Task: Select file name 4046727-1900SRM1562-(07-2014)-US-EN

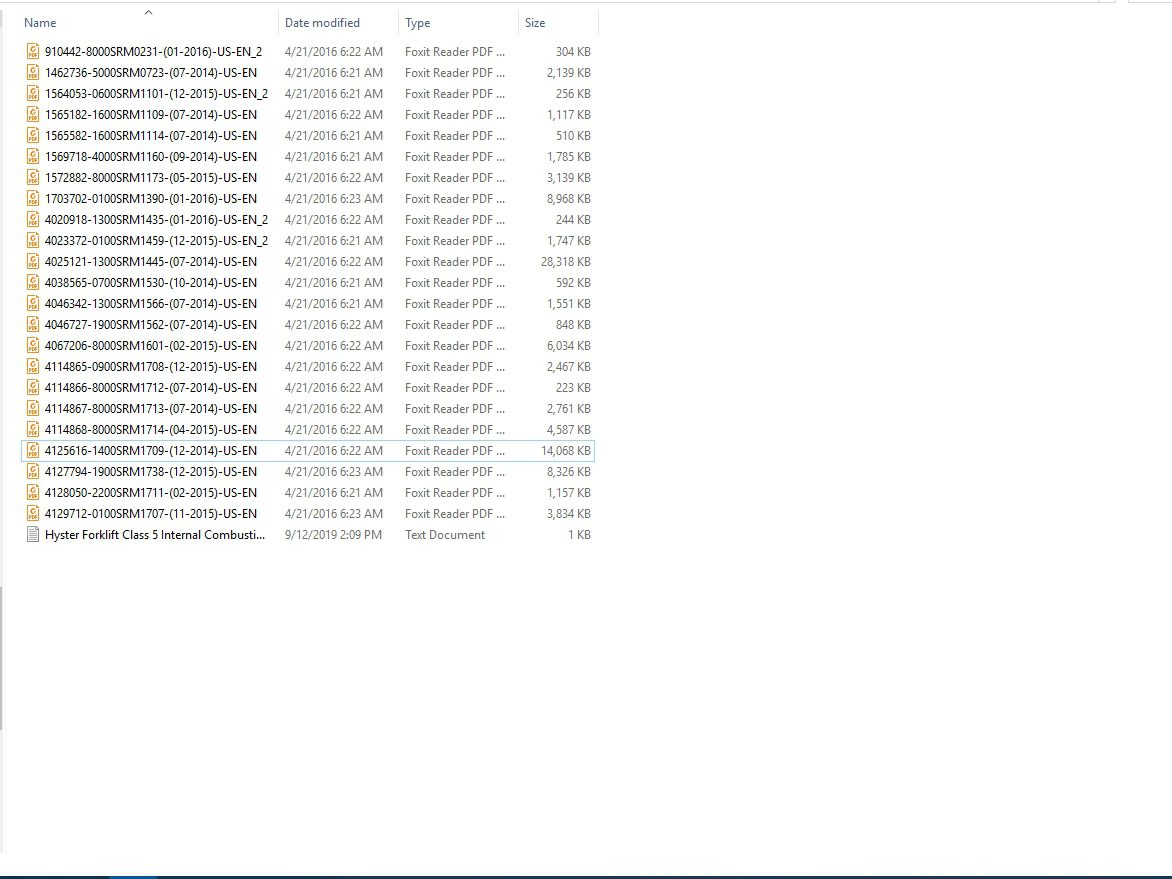Action: pyautogui.click(x=151, y=324)
